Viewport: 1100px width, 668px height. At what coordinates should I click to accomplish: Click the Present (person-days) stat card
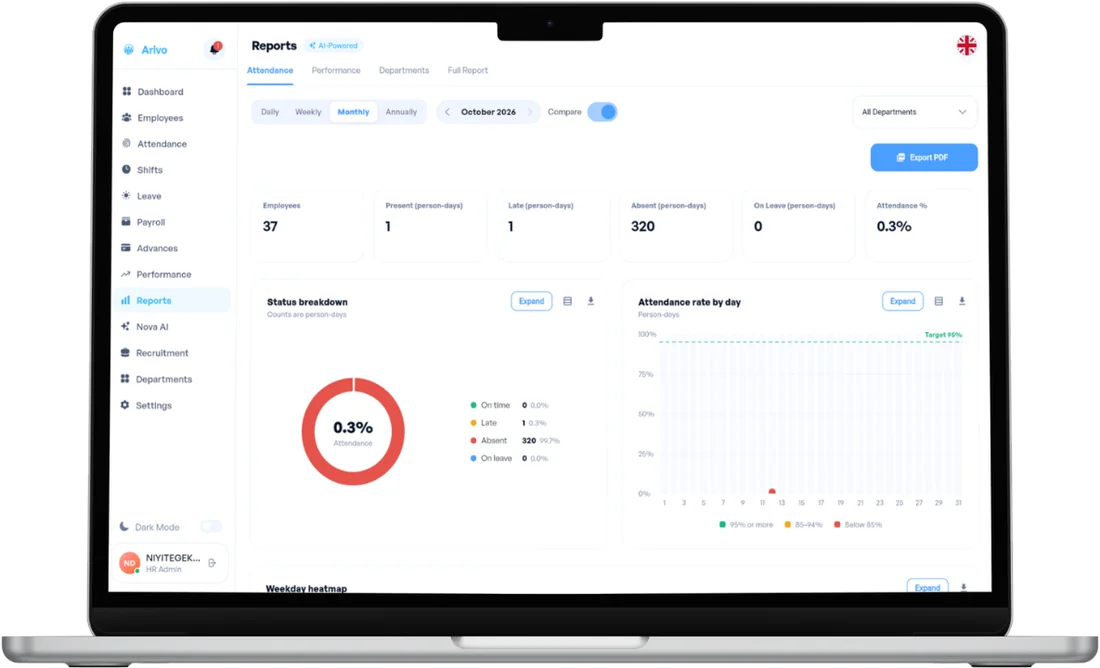[x=430, y=226]
